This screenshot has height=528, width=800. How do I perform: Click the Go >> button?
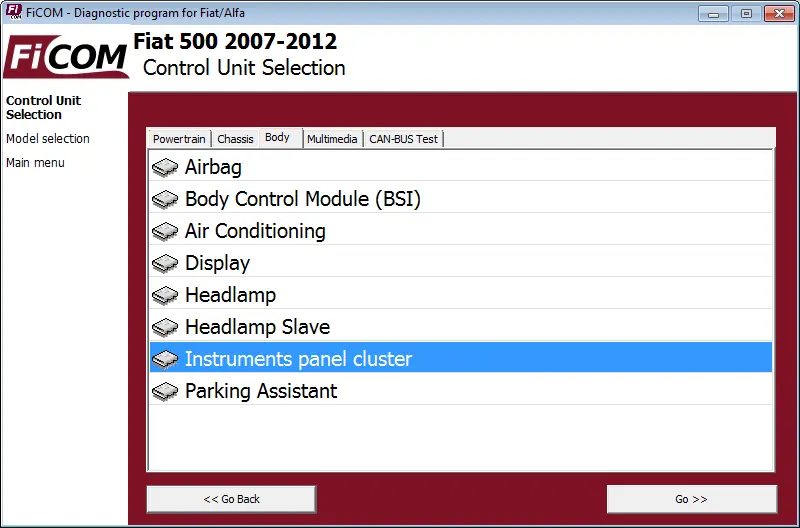(692, 499)
